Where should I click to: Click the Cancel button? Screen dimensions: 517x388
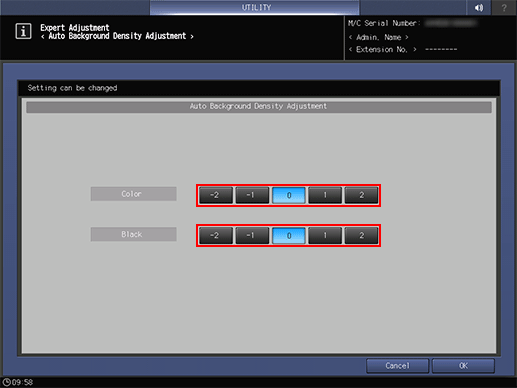click(x=397, y=366)
